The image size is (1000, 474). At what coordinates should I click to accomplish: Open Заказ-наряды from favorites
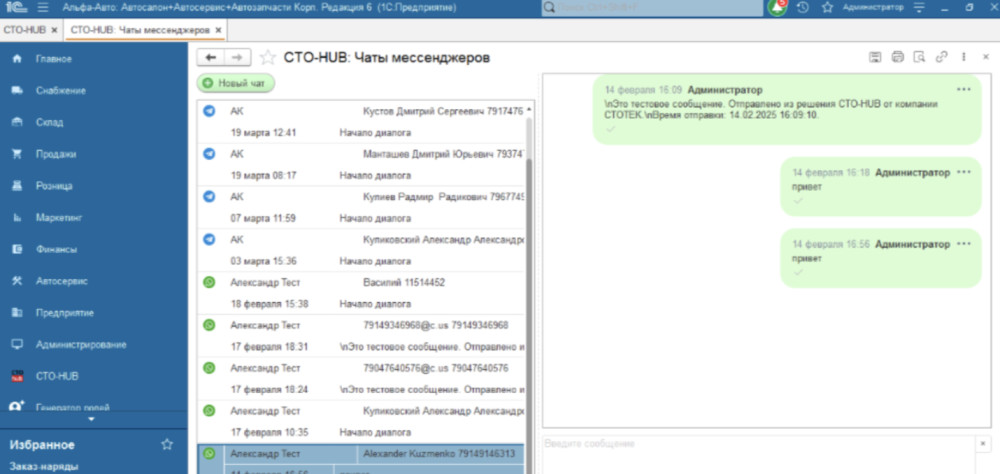pos(43,466)
